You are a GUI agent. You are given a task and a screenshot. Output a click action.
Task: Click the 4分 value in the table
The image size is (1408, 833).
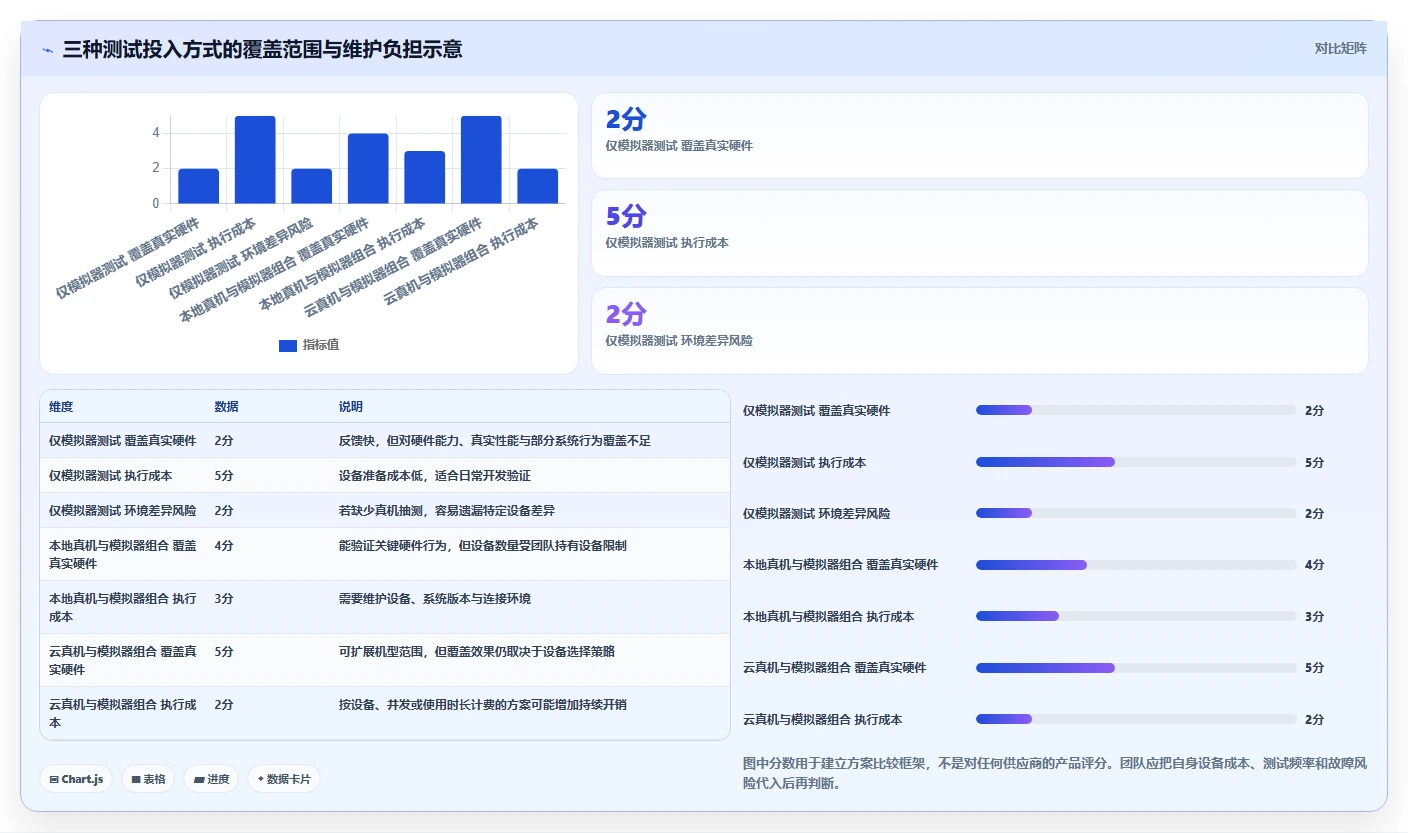click(x=224, y=546)
